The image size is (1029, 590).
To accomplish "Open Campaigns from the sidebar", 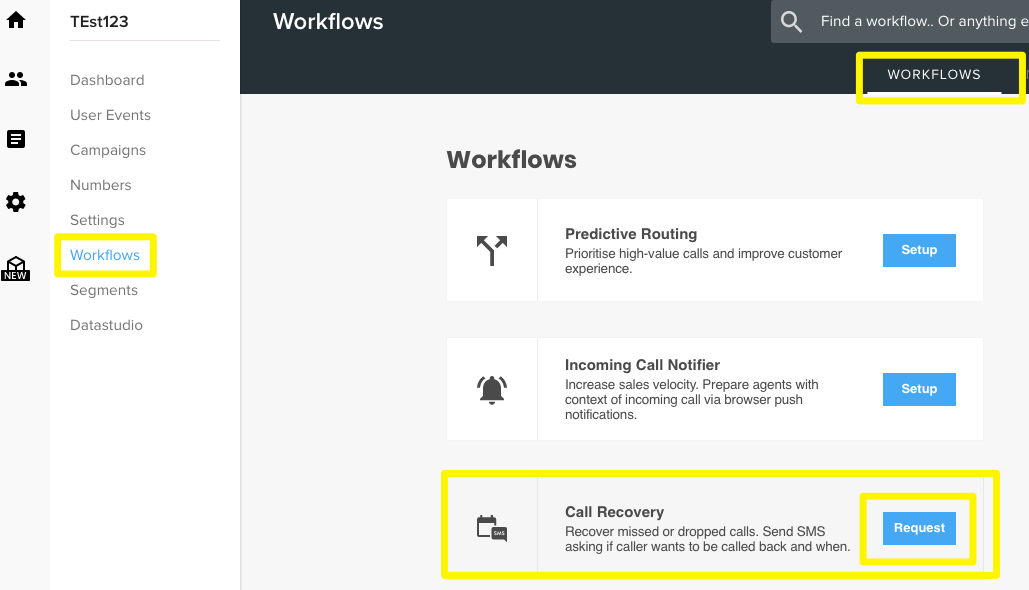I will (108, 150).
